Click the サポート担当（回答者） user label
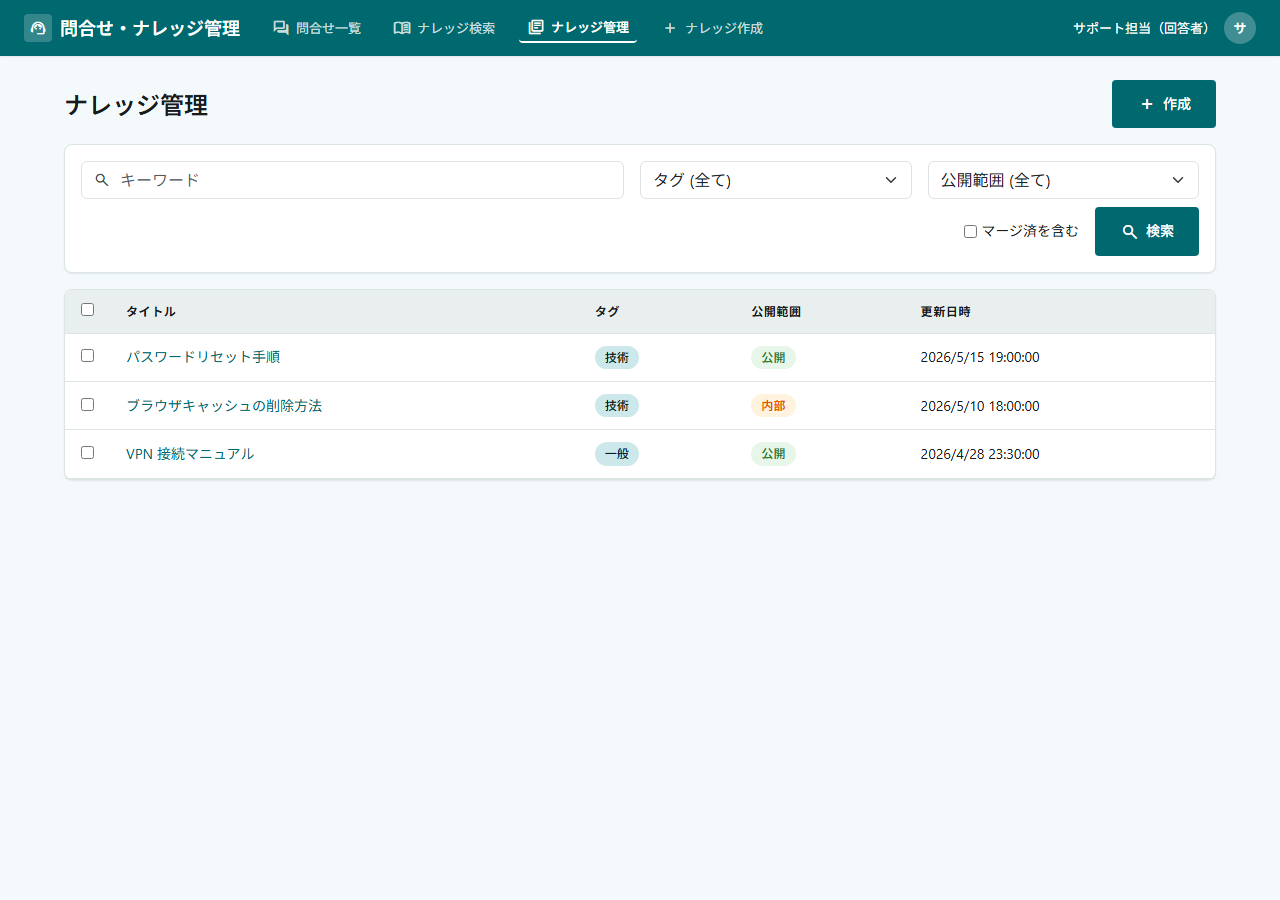The width and height of the screenshot is (1280, 900). tap(1142, 28)
